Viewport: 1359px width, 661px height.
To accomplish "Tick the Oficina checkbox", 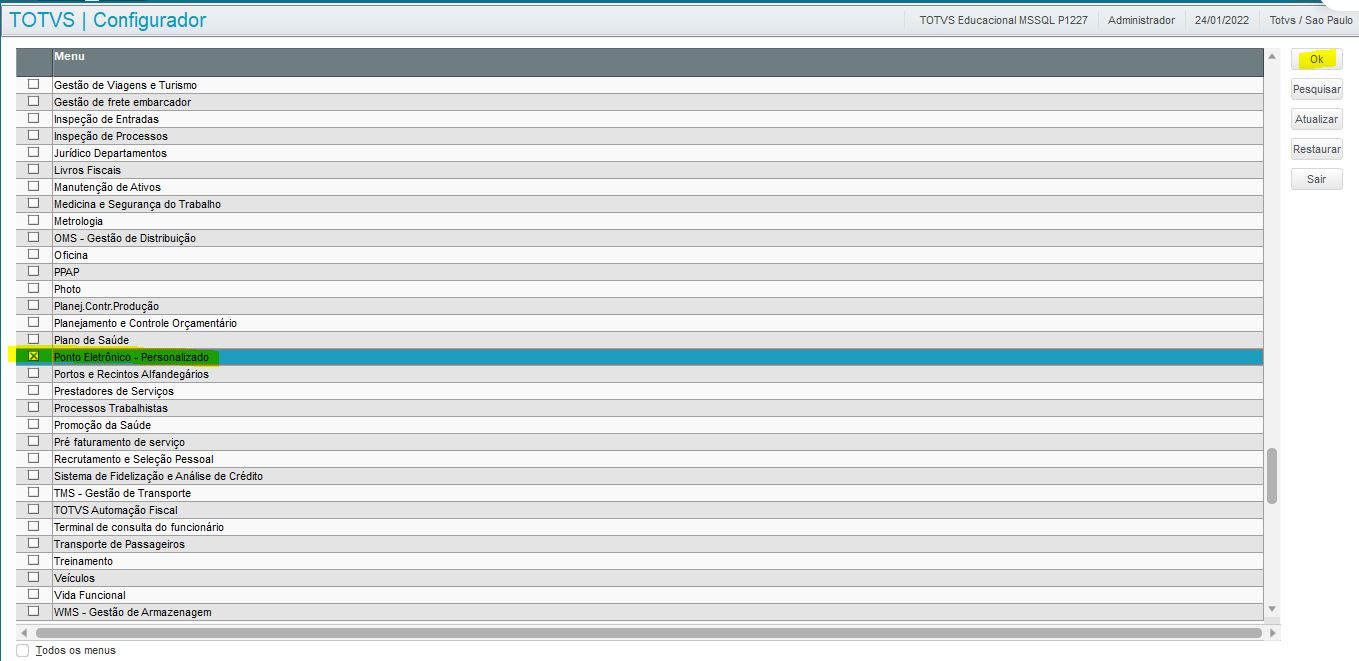I will [33, 254].
